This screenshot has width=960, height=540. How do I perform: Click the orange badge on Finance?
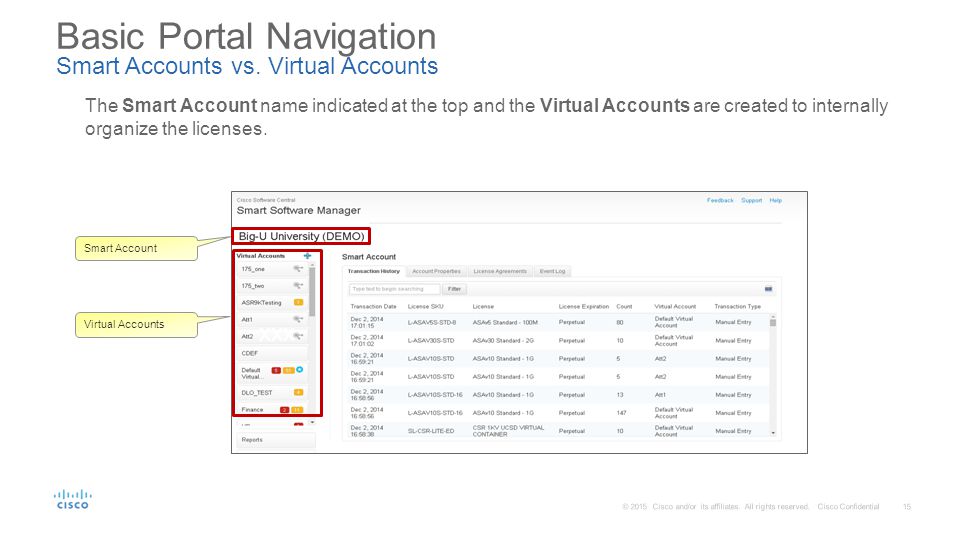pos(296,410)
